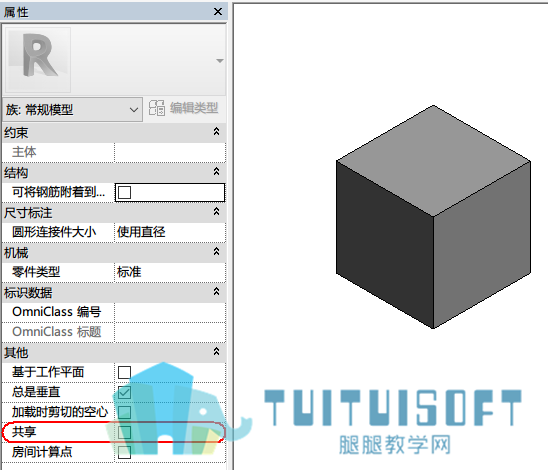Collapse the 标识数据 section

point(216,291)
